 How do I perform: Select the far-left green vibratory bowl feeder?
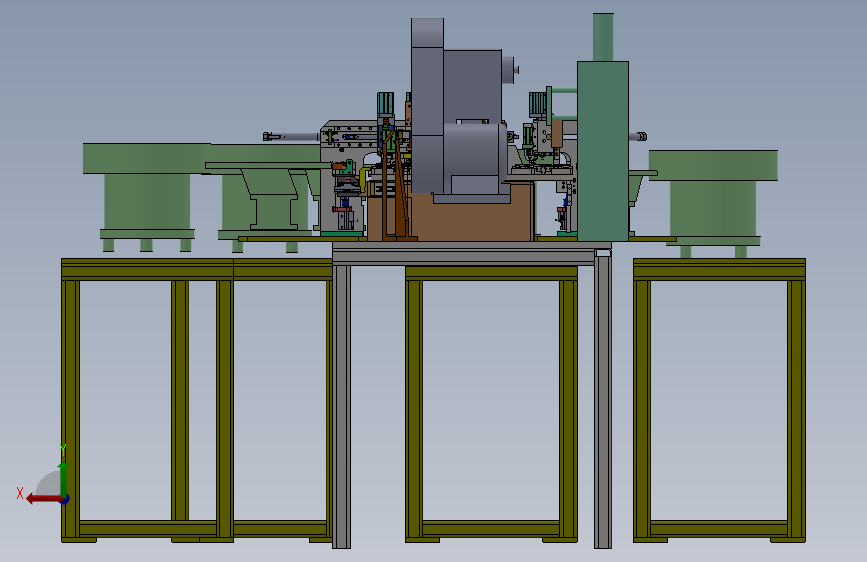[x=147, y=196]
